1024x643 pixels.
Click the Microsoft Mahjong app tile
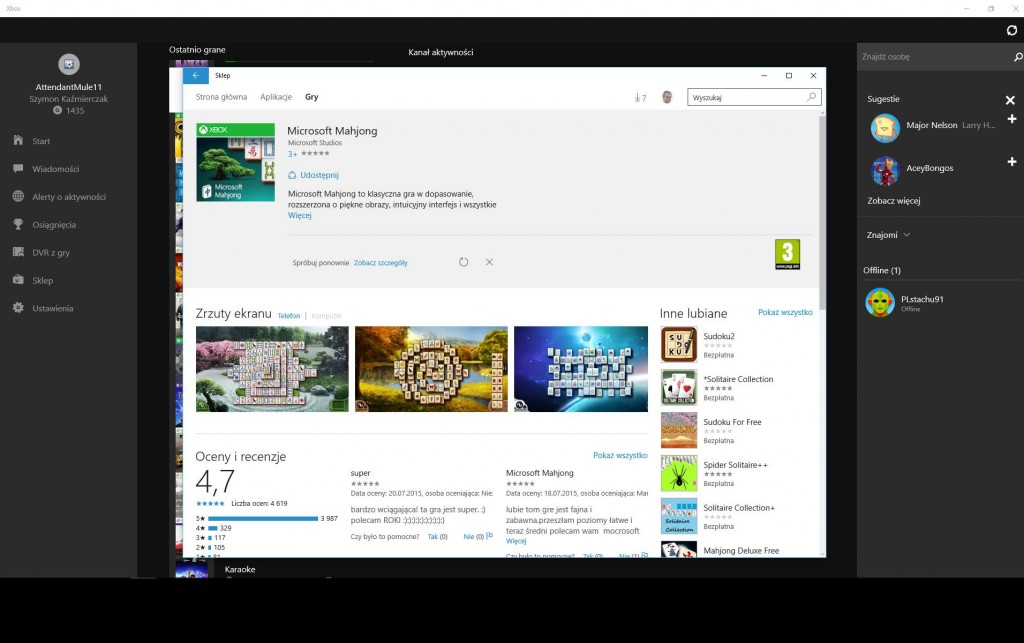(x=235, y=163)
